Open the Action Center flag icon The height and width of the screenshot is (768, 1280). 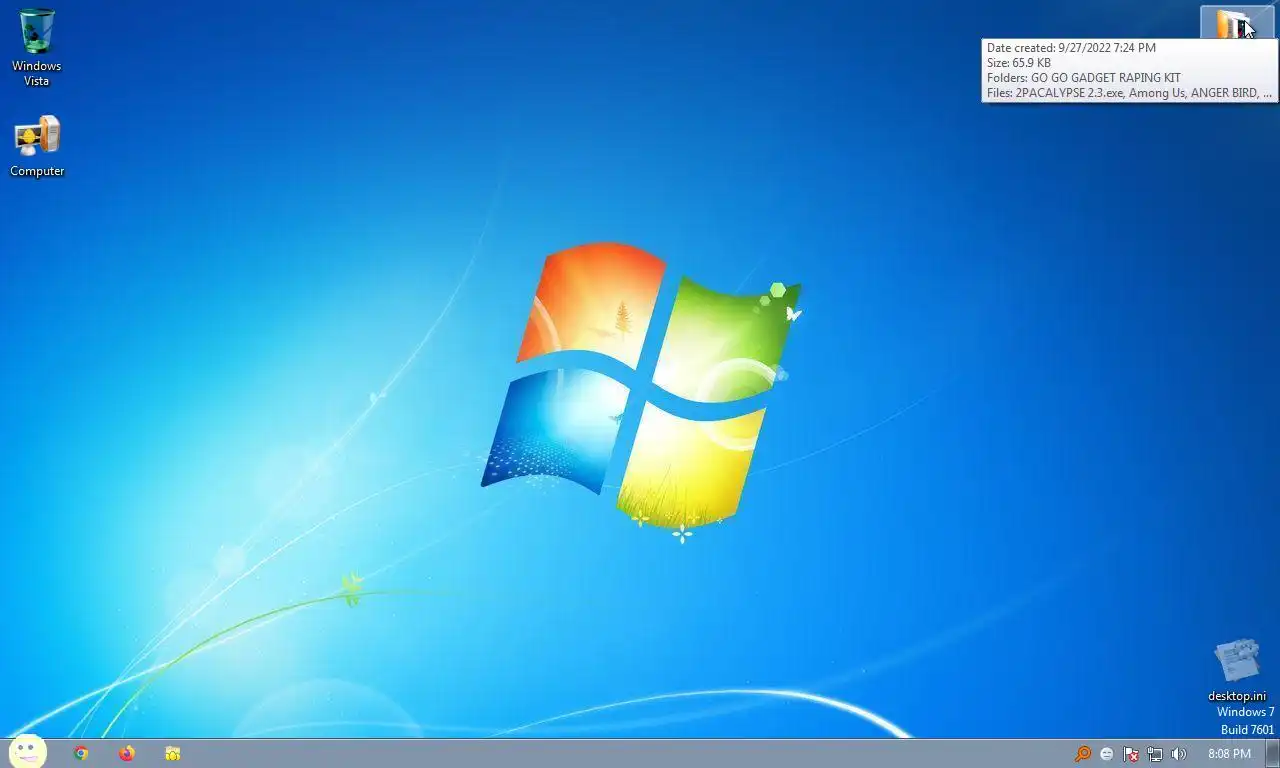coord(1131,754)
